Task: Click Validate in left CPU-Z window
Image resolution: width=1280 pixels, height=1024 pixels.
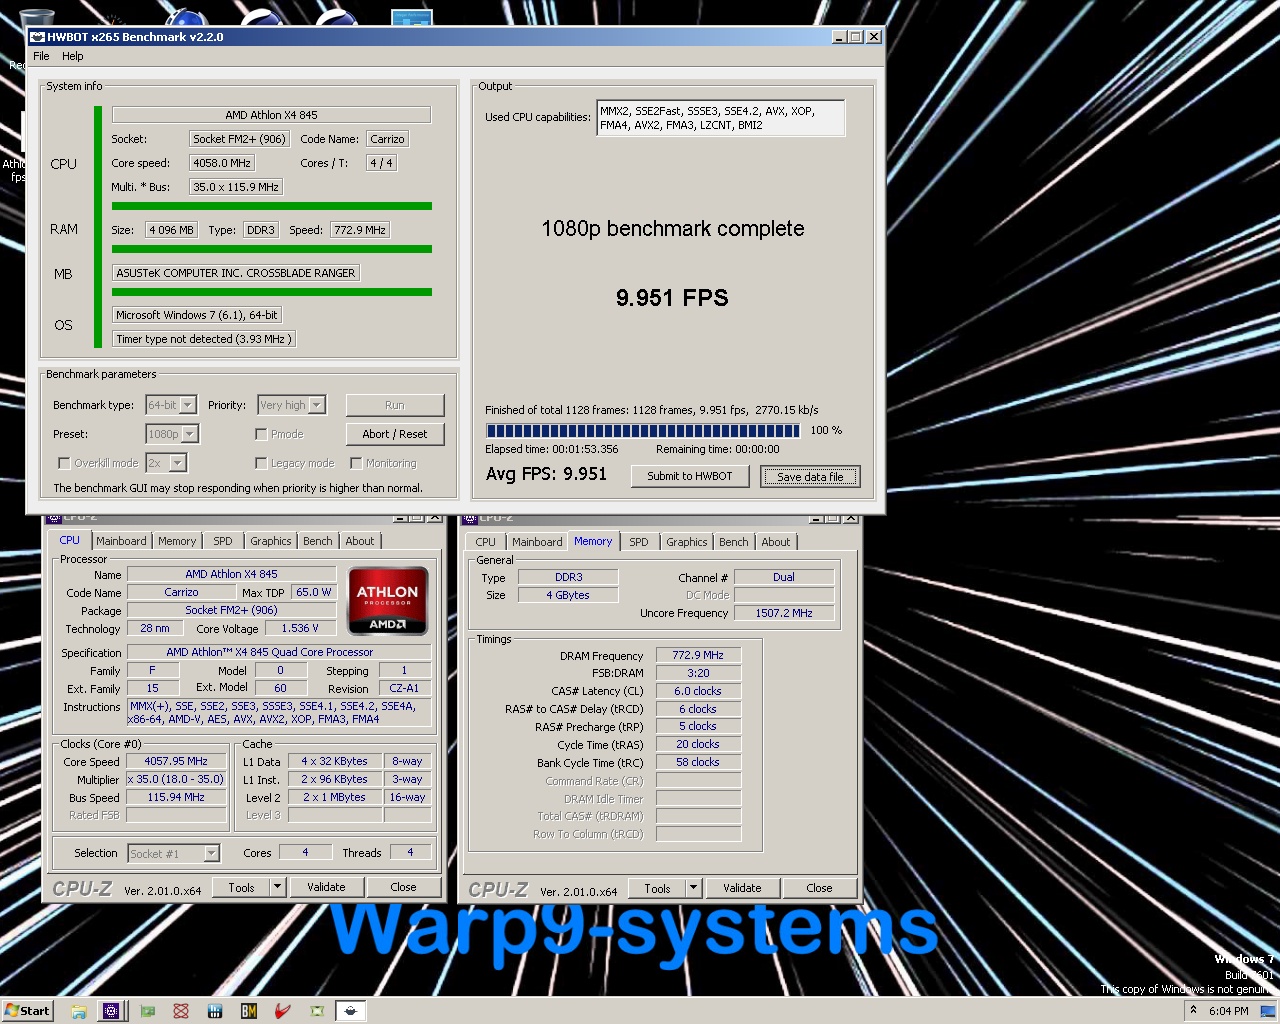Action: [326, 887]
